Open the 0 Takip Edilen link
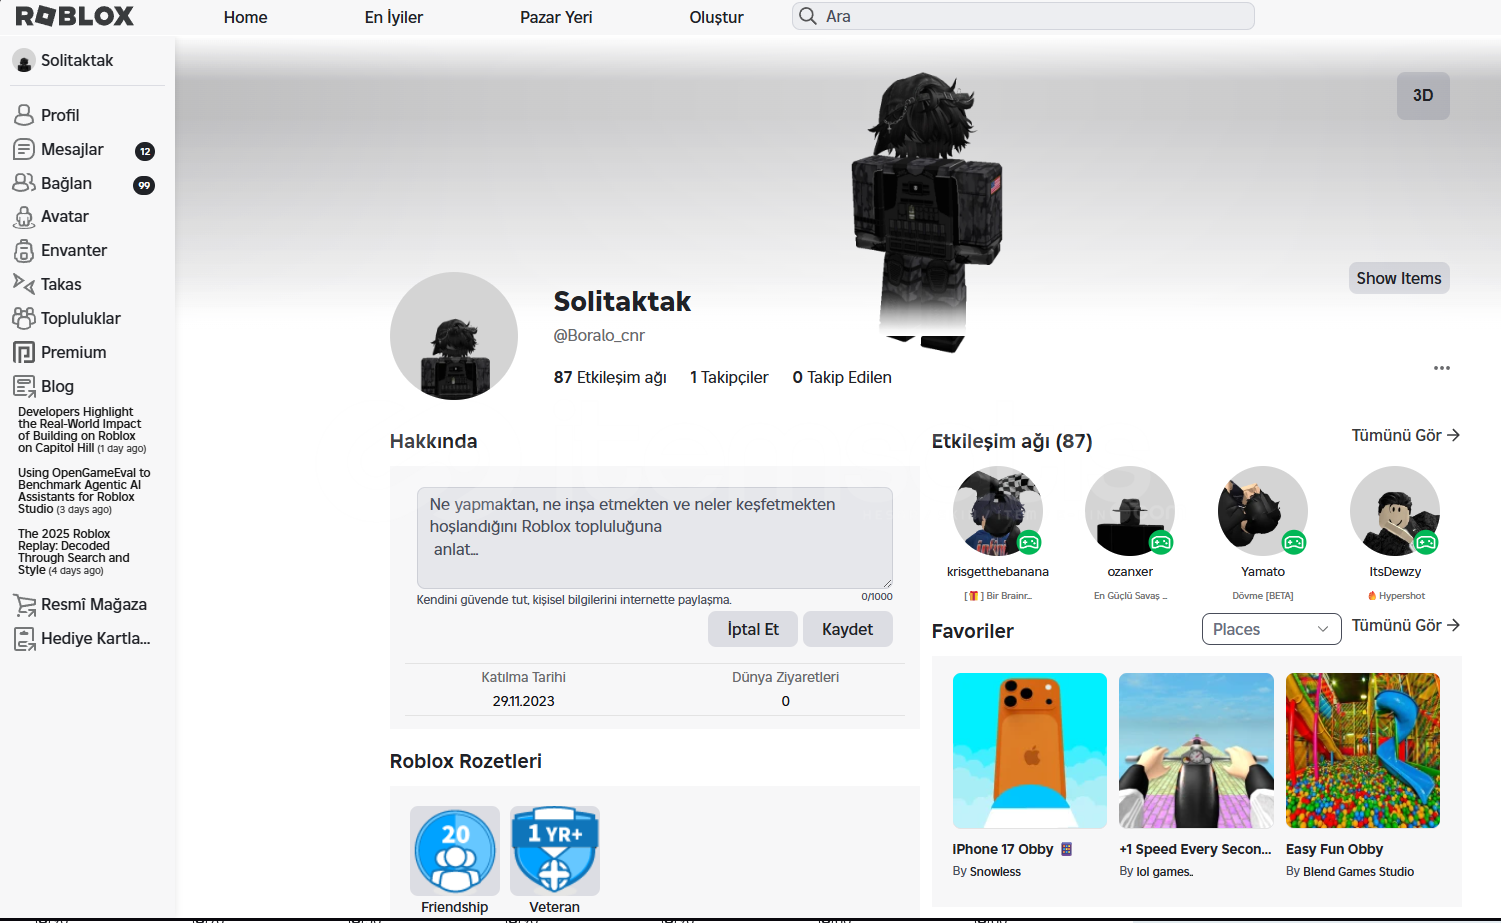1501x923 pixels. [x=842, y=377]
